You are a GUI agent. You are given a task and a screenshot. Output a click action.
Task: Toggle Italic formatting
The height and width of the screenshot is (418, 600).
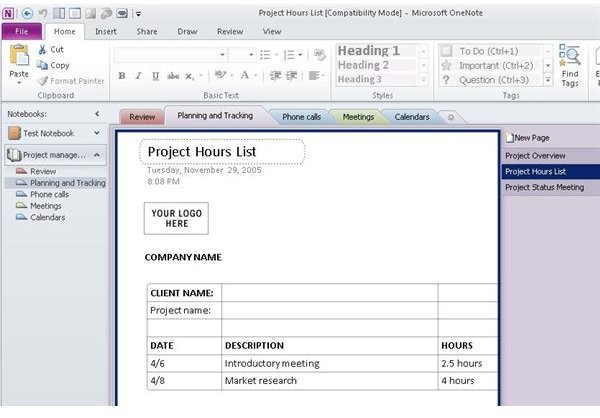(x=139, y=76)
